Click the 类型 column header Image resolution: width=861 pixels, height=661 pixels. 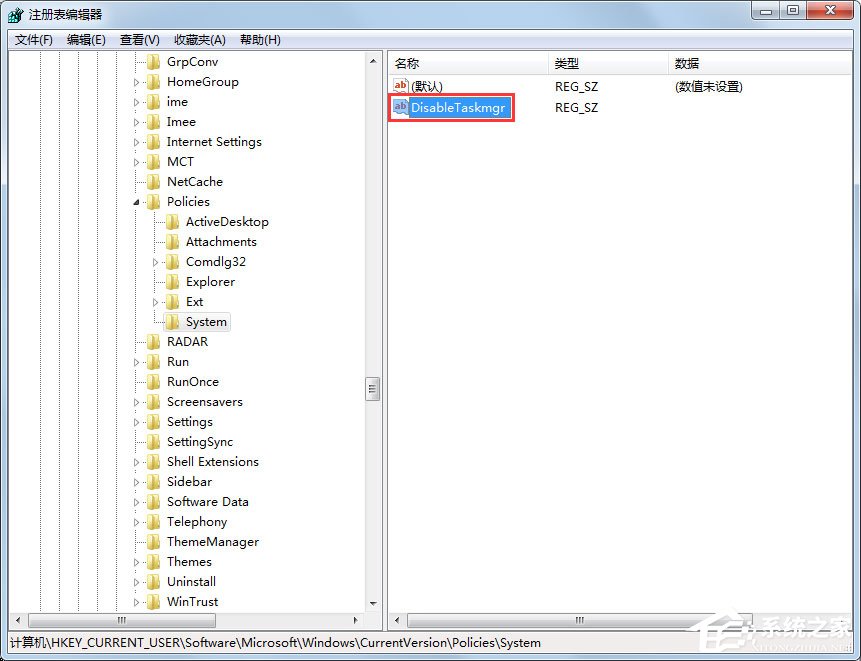[x=566, y=62]
